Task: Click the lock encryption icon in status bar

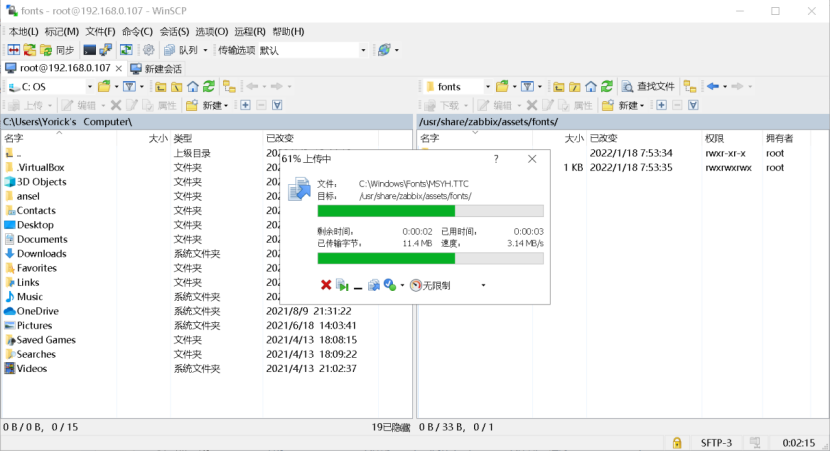Action: 676,443
